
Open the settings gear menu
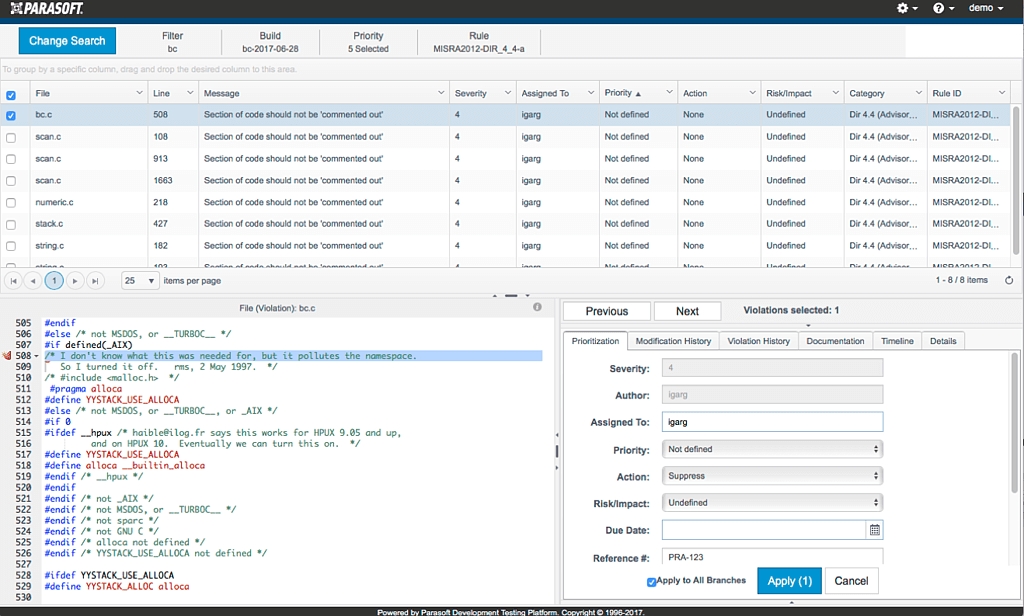907,8
